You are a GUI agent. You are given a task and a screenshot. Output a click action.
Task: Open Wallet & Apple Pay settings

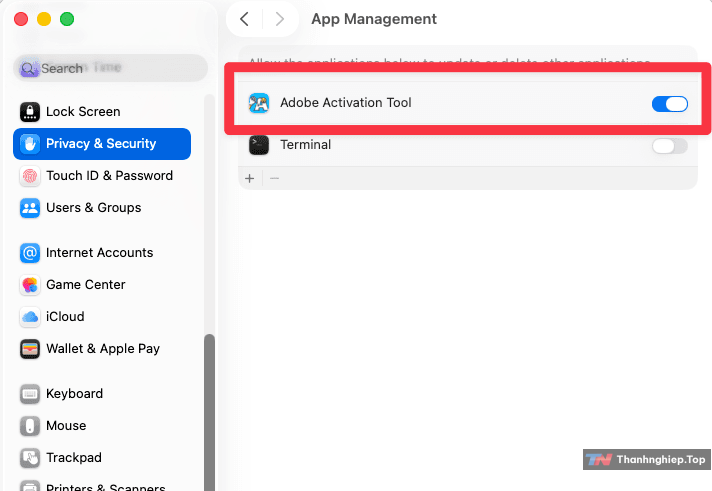coord(102,349)
